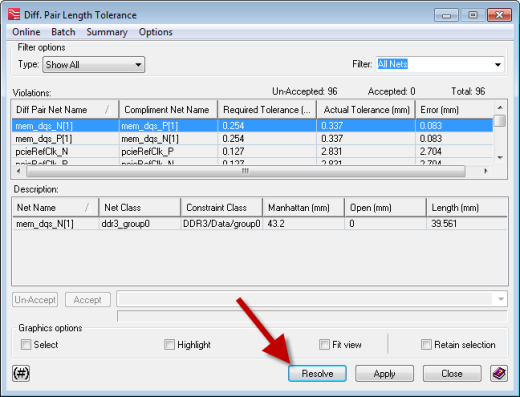
Task: Click the Apply button
Action: (x=384, y=373)
